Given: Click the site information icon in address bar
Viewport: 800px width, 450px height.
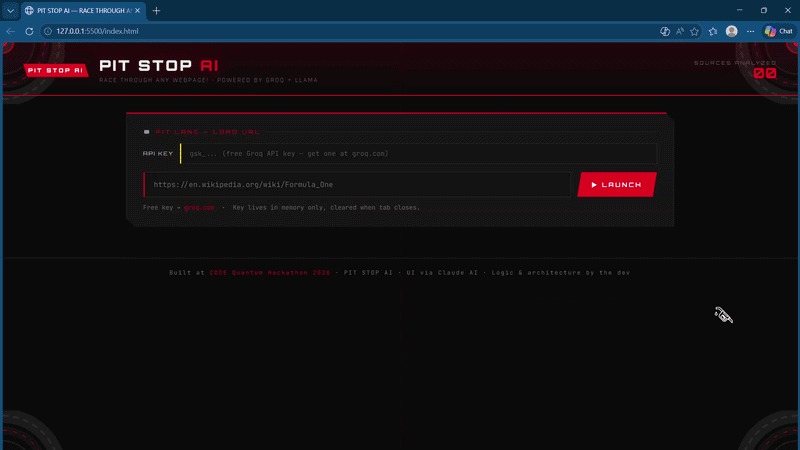Looking at the screenshot, I should (x=48, y=31).
